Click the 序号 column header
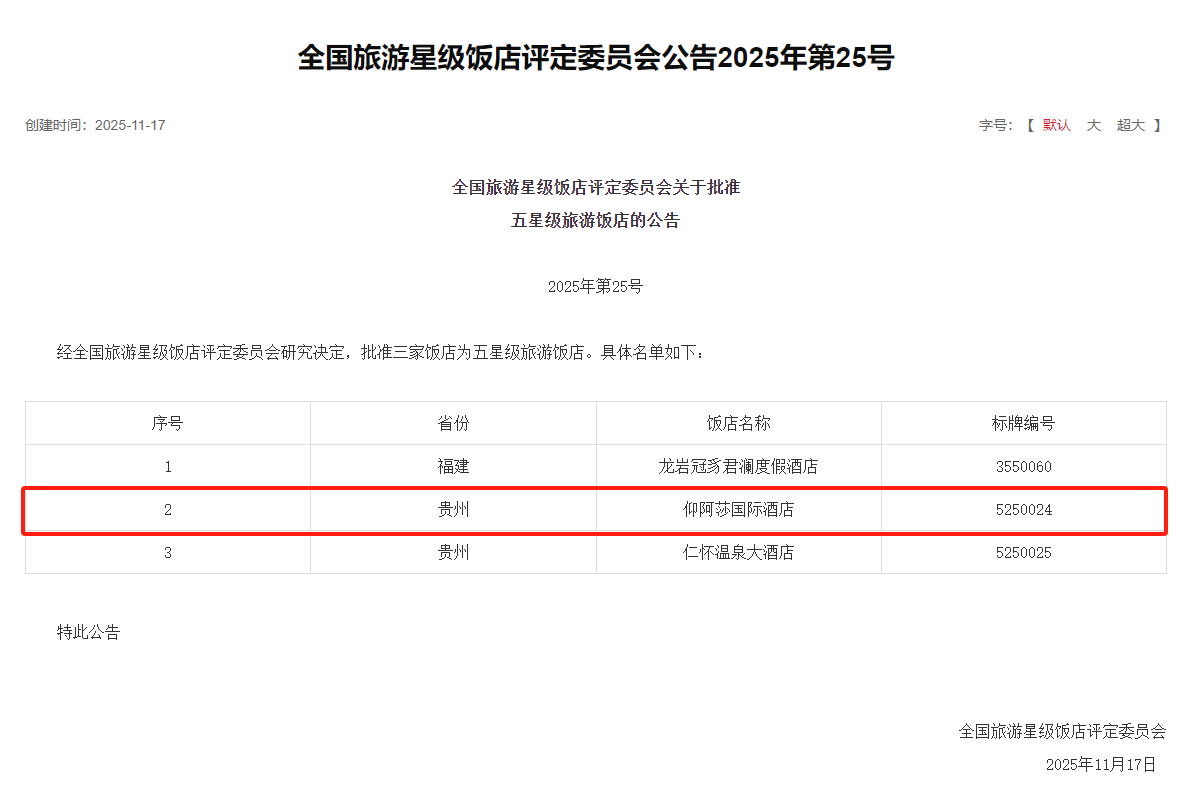The height and width of the screenshot is (805, 1190). [167, 423]
